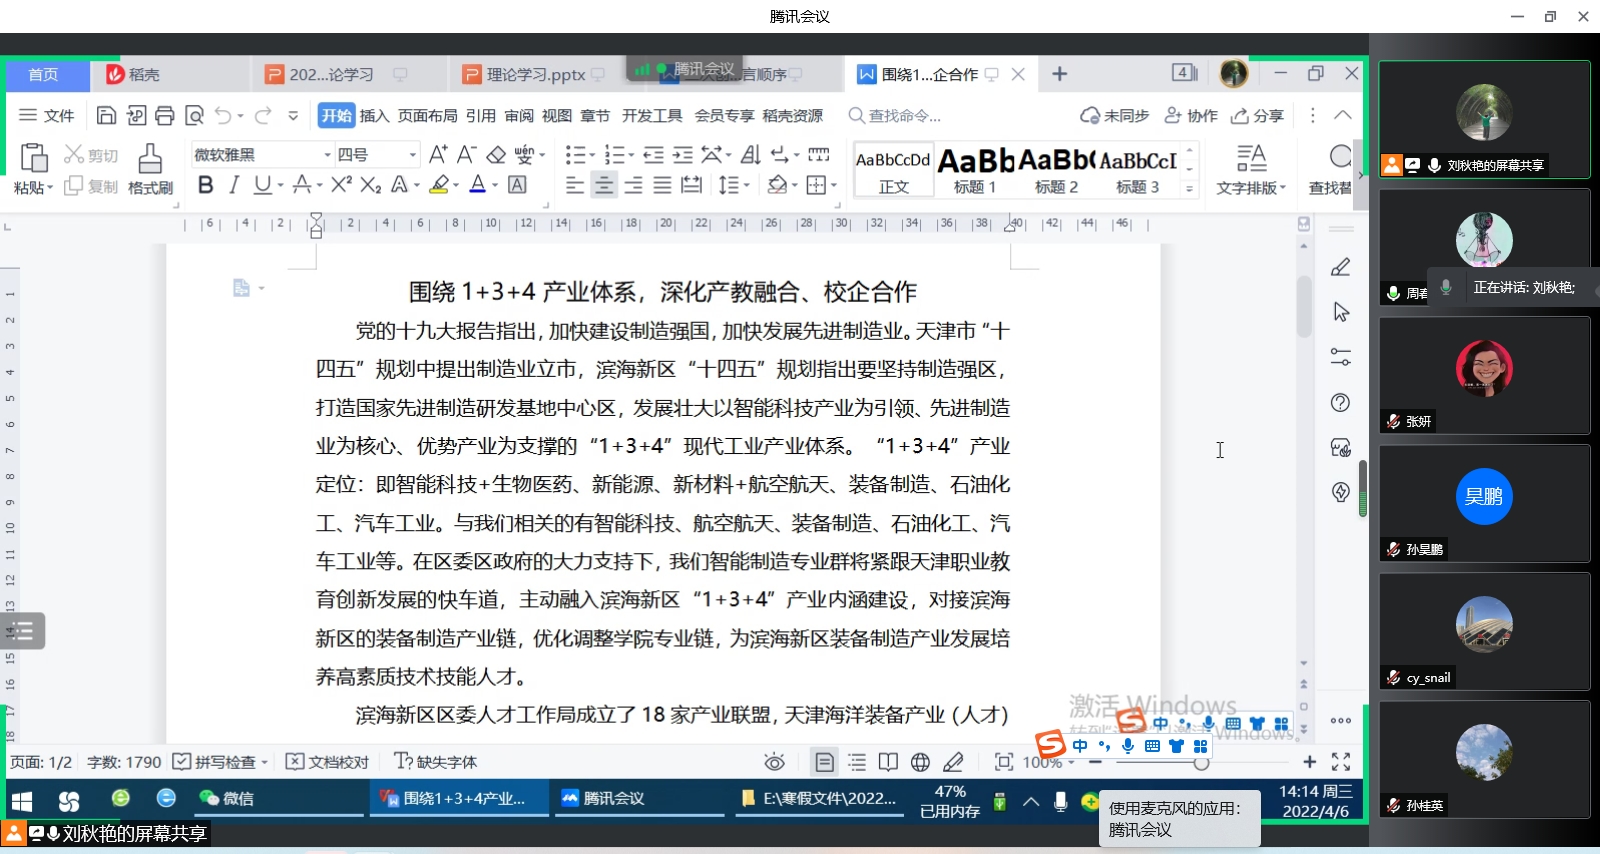Toggle spell check (拼写检查) in status bar
The height and width of the screenshot is (854, 1600).
click(x=220, y=762)
